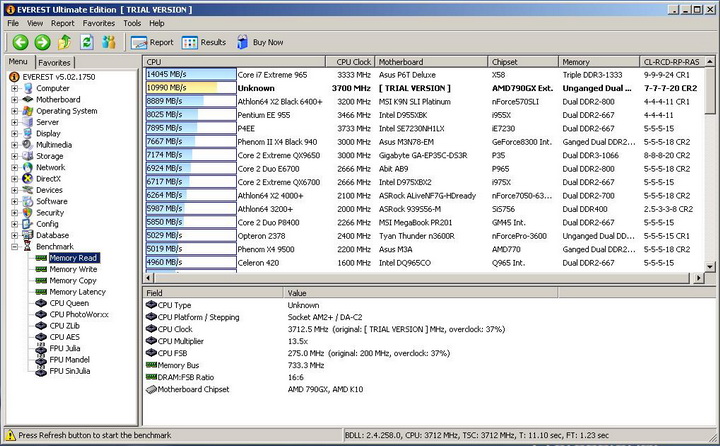Switch to the Menu tab
The image size is (720, 446).
18,62
